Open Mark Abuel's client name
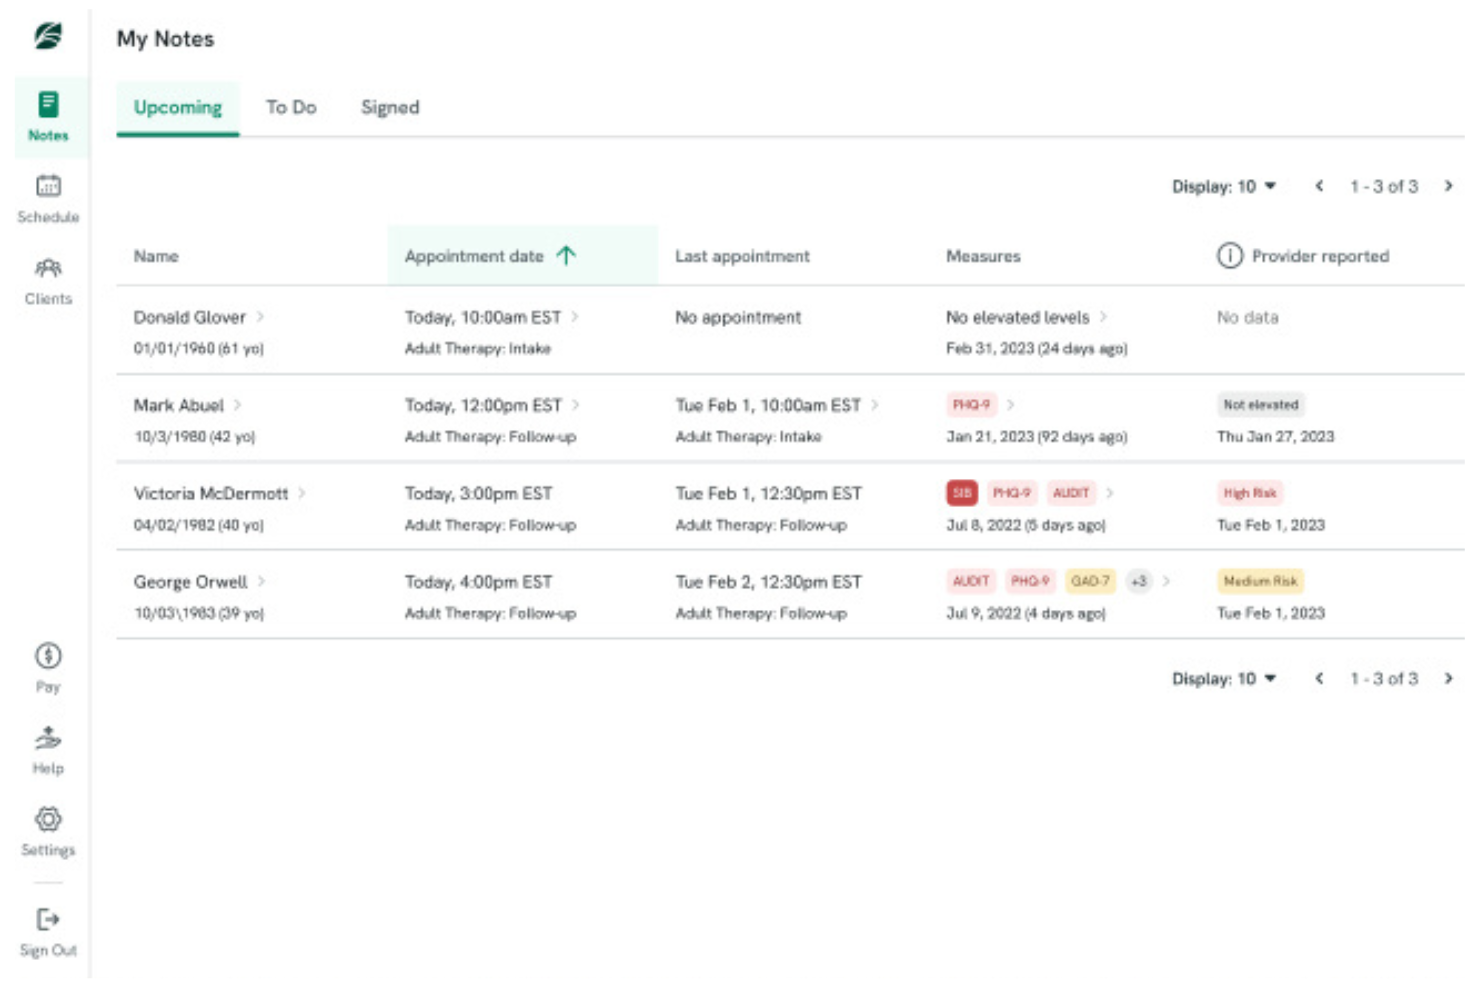 tap(178, 405)
